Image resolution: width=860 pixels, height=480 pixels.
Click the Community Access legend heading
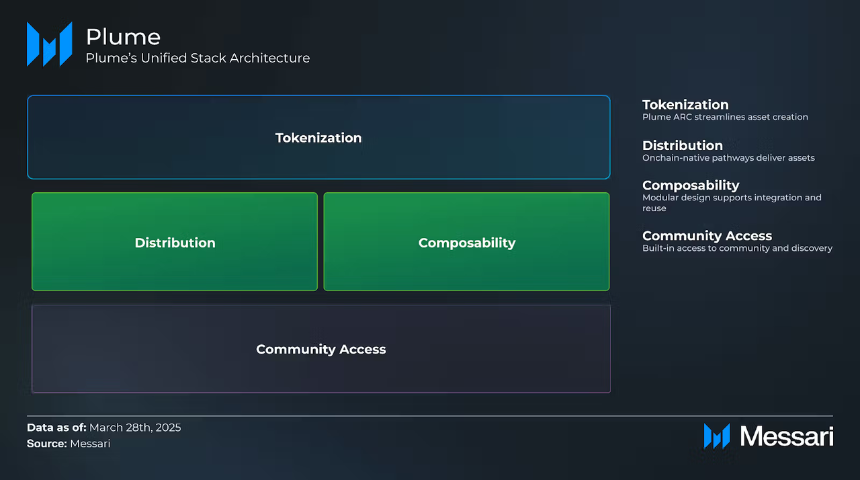pyautogui.click(x=707, y=236)
